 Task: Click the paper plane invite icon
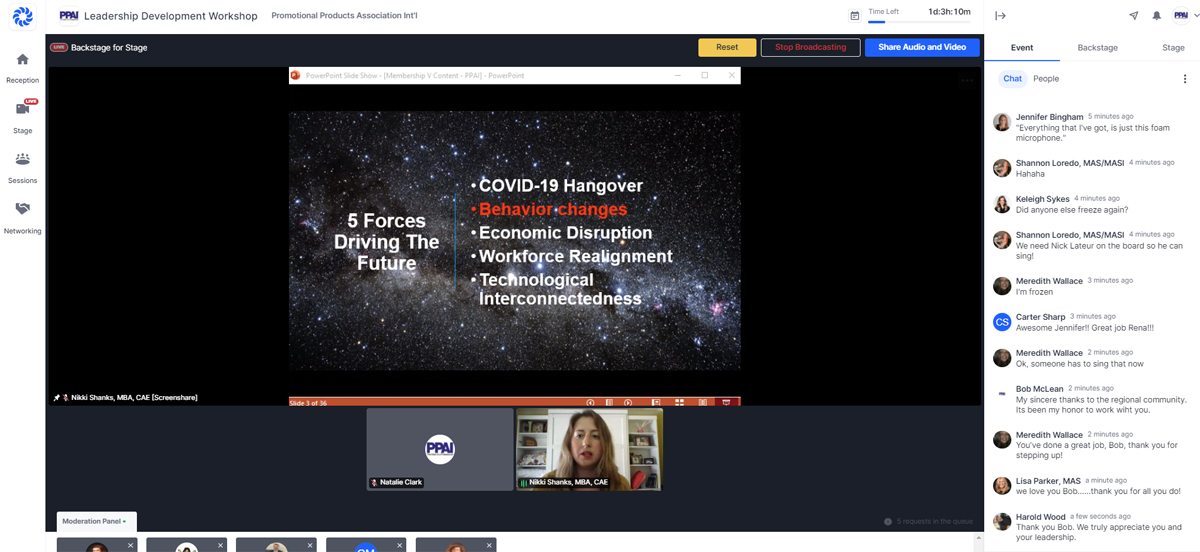coord(1133,16)
